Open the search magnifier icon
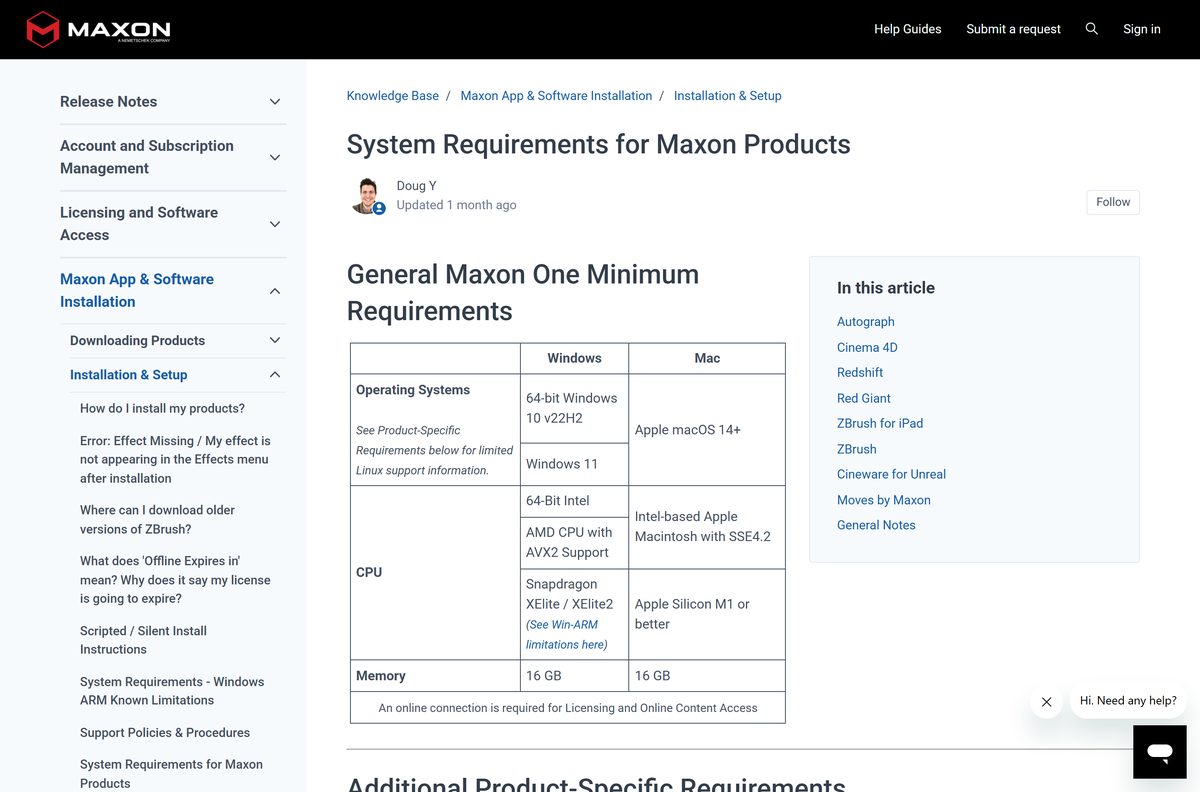 1092,29
